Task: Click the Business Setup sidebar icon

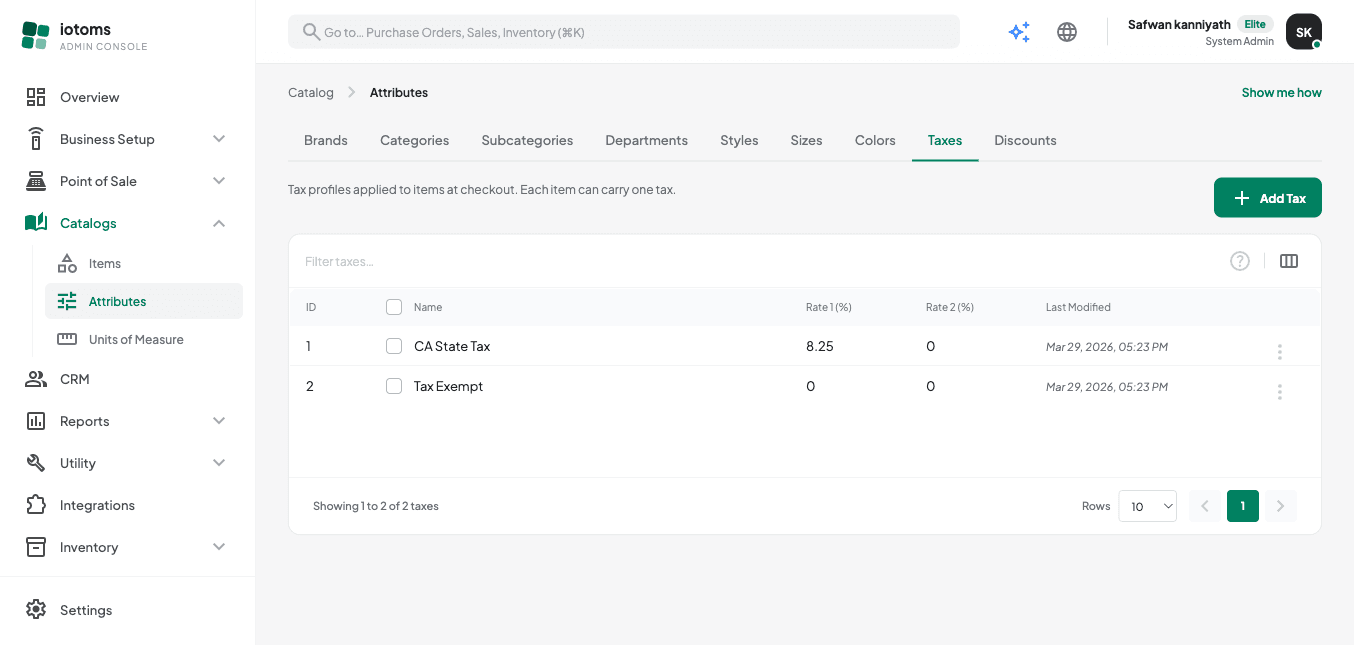Action: coord(36,139)
